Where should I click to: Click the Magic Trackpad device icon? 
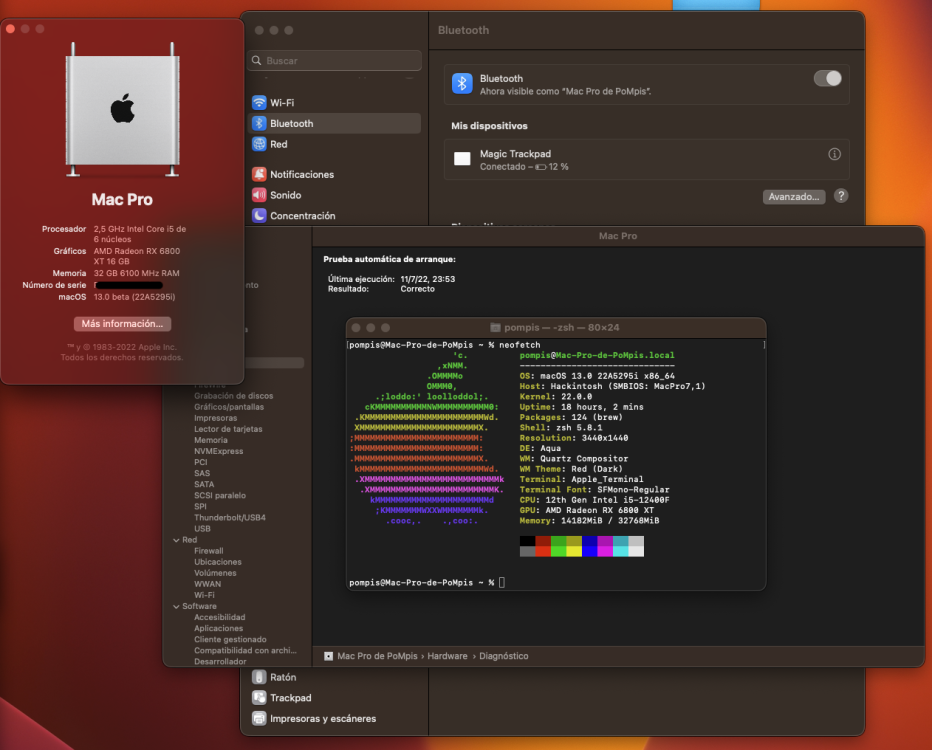click(x=462, y=159)
